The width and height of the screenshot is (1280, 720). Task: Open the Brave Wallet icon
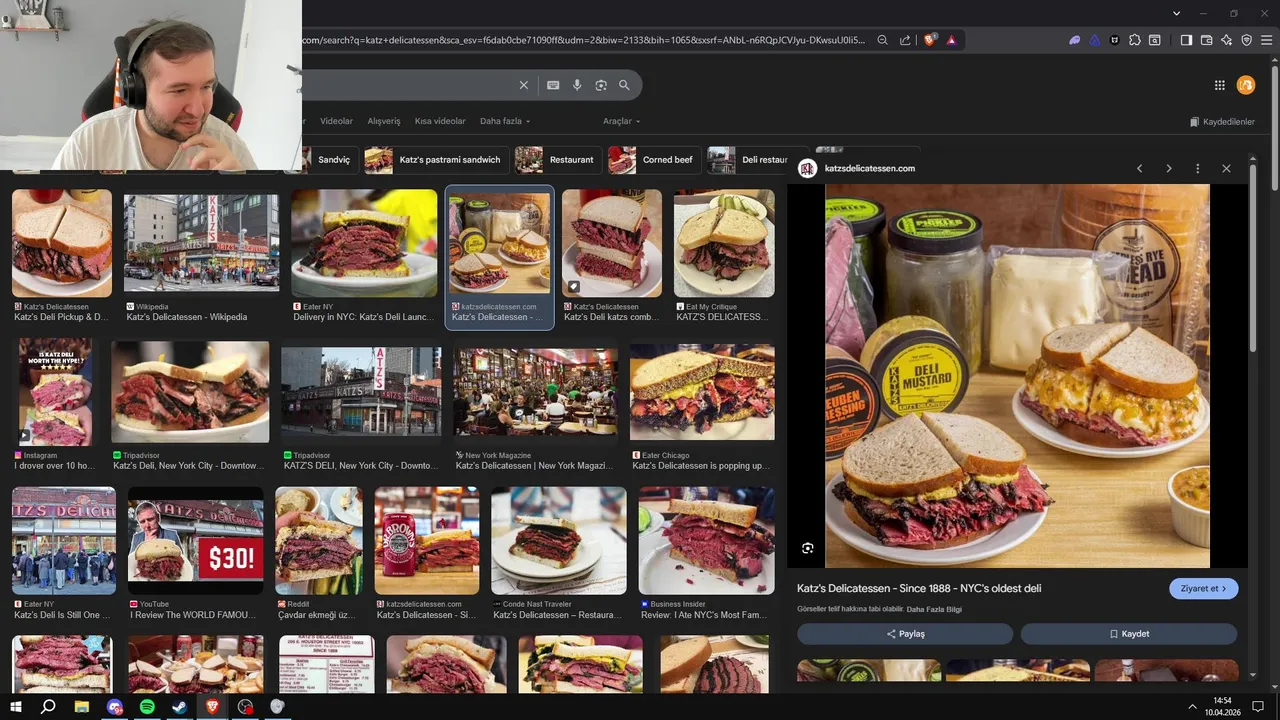point(1206,40)
